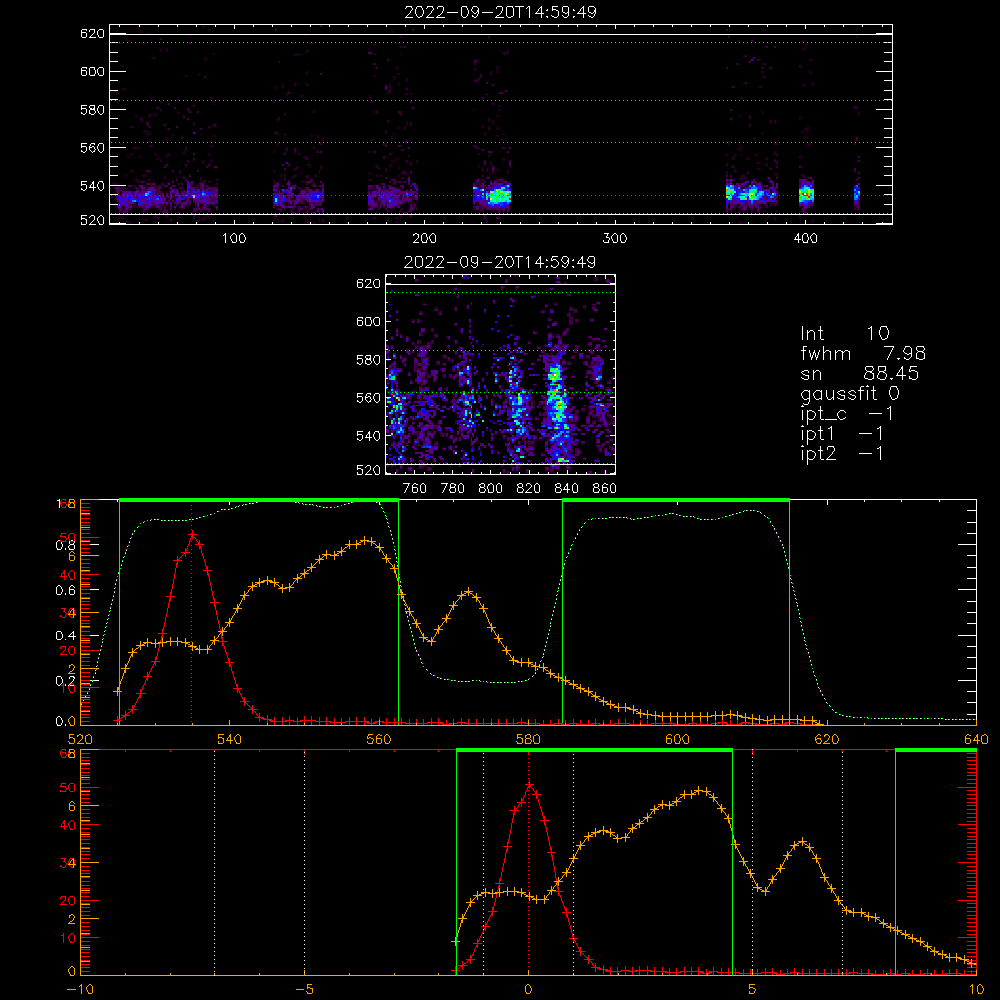The width and height of the screenshot is (1000, 1000).
Task: Select the 'Int 10' readout text
Action: pos(845,333)
